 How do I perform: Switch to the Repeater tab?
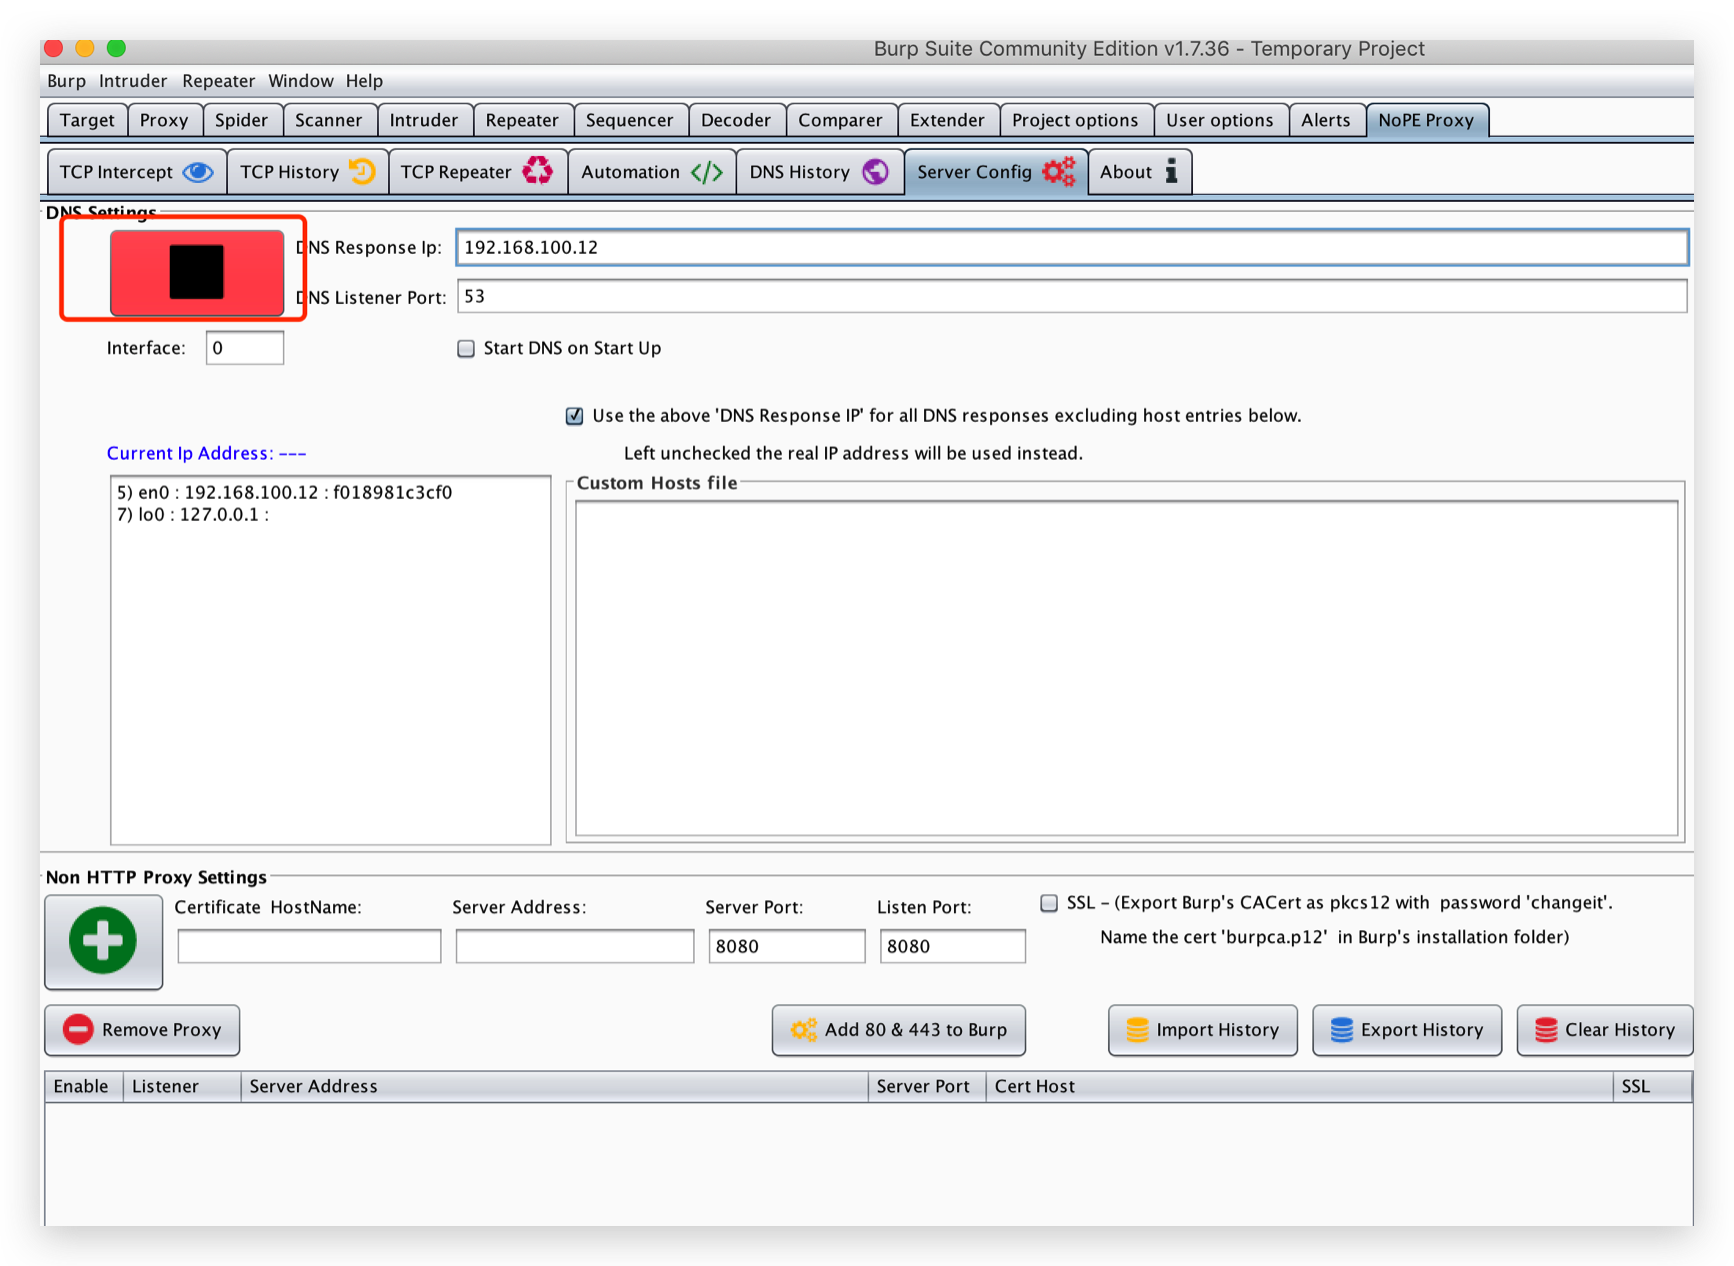pyautogui.click(x=522, y=120)
